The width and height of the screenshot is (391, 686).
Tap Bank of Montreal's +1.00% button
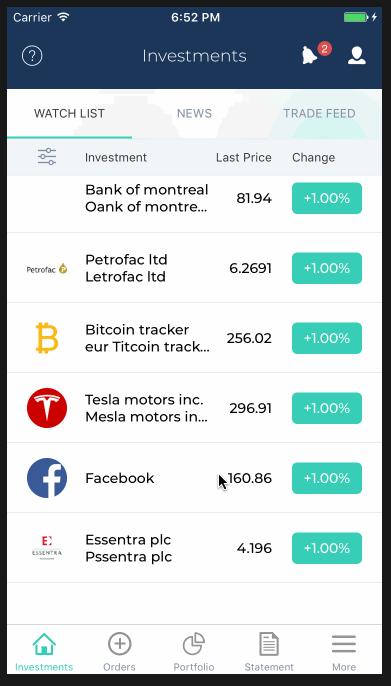point(327,198)
